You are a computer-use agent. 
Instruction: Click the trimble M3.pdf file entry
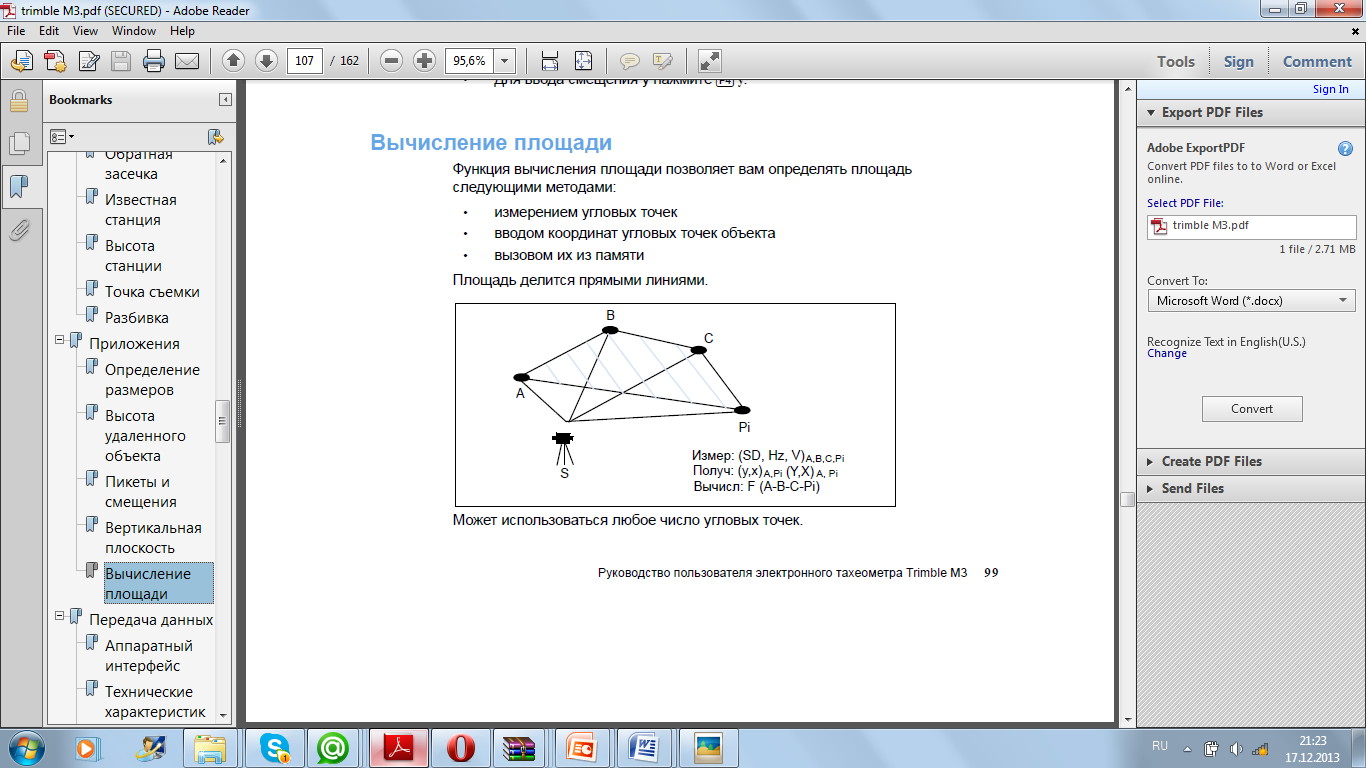[x=1251, y=226]
